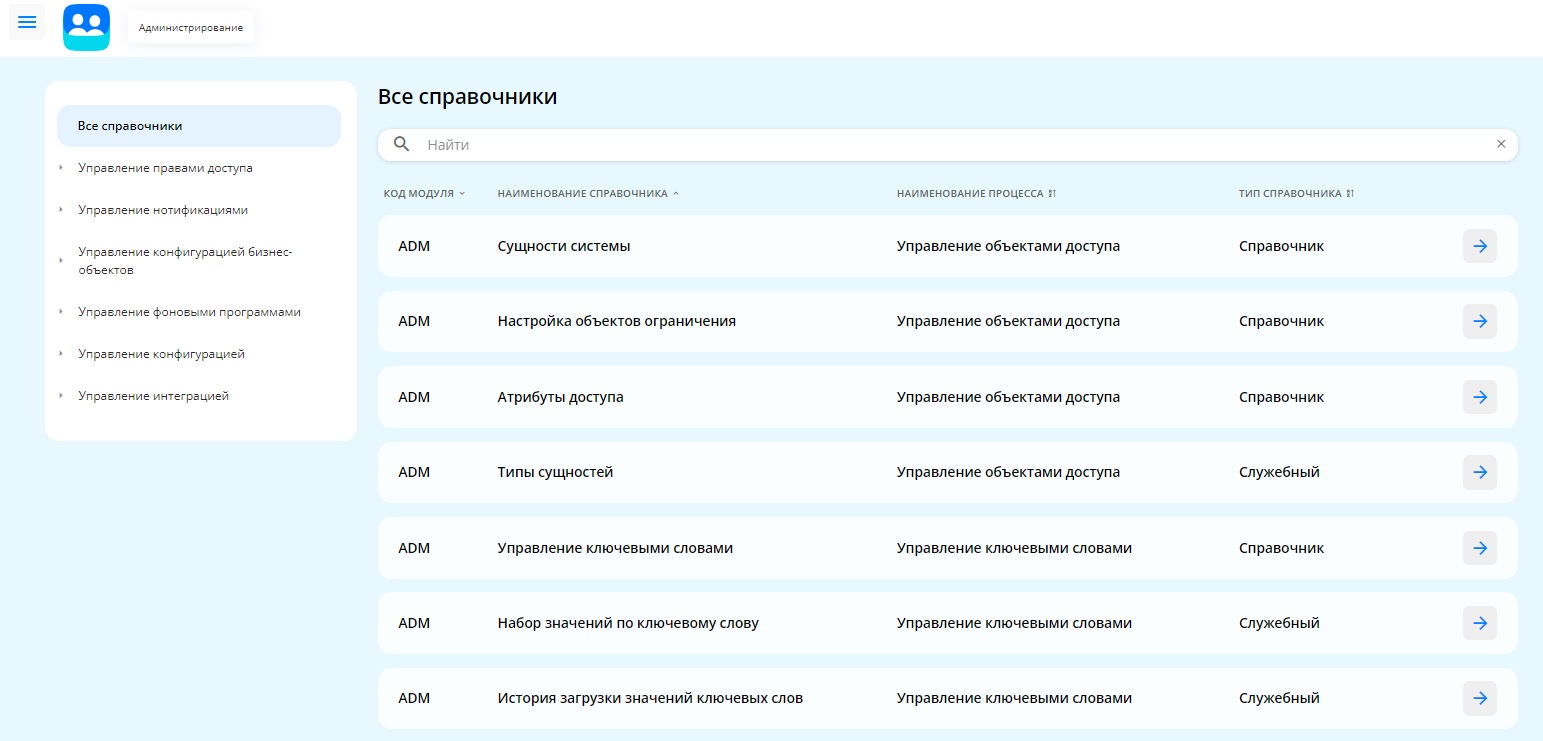1543x741 pixels.
Task: Open Типы сущностей via arrow icon
Action: [x=1479, y=472]
